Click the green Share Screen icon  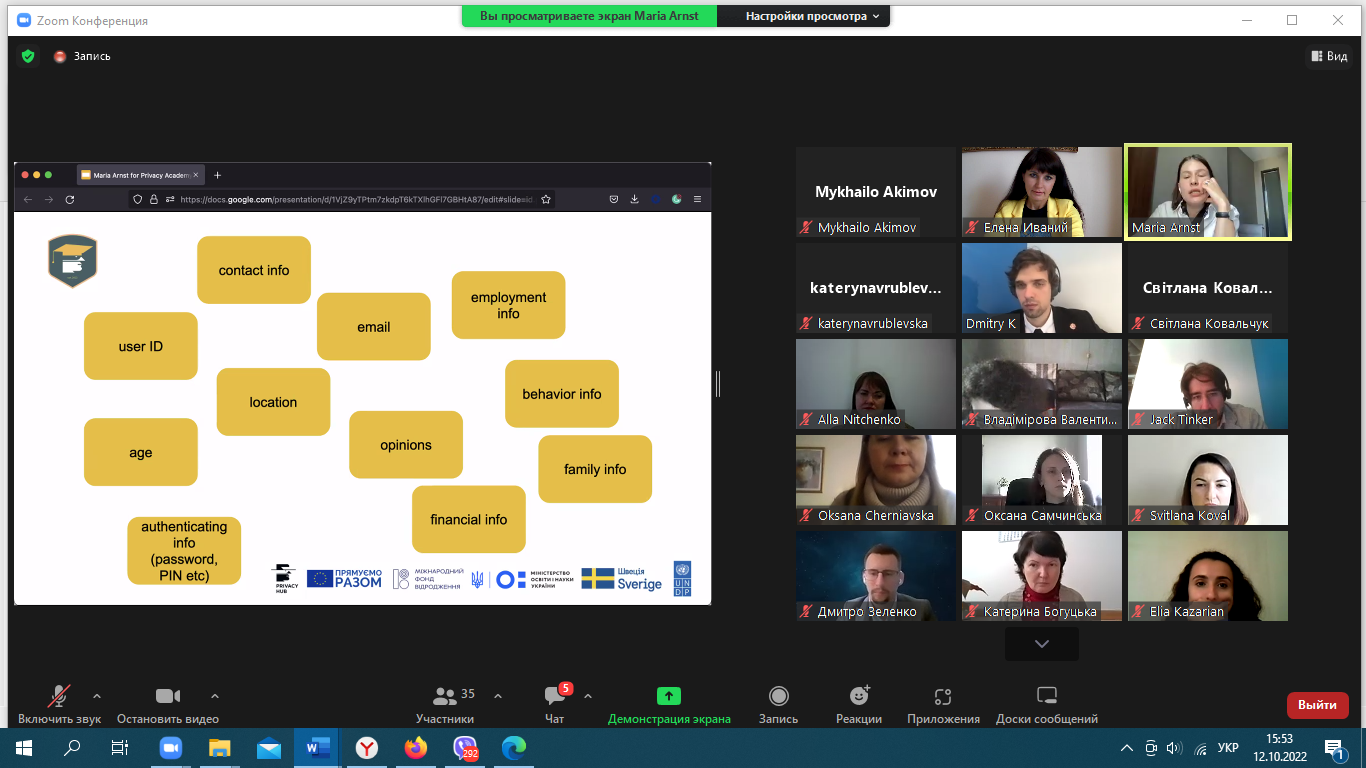pyautogui.click(x=668, y=696)
